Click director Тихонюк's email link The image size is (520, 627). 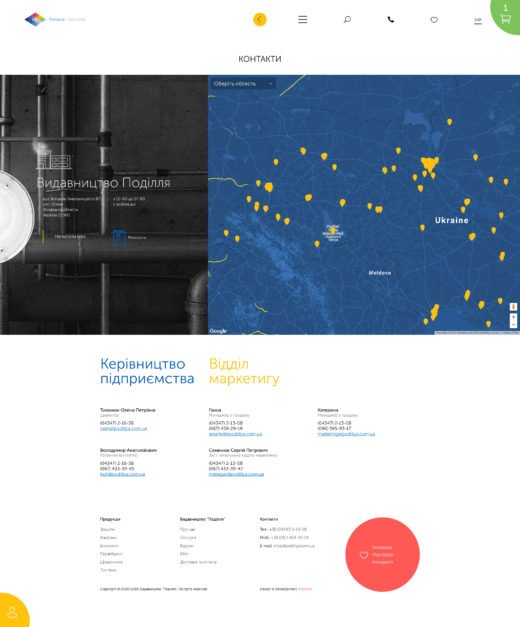(x=124, y=428)
